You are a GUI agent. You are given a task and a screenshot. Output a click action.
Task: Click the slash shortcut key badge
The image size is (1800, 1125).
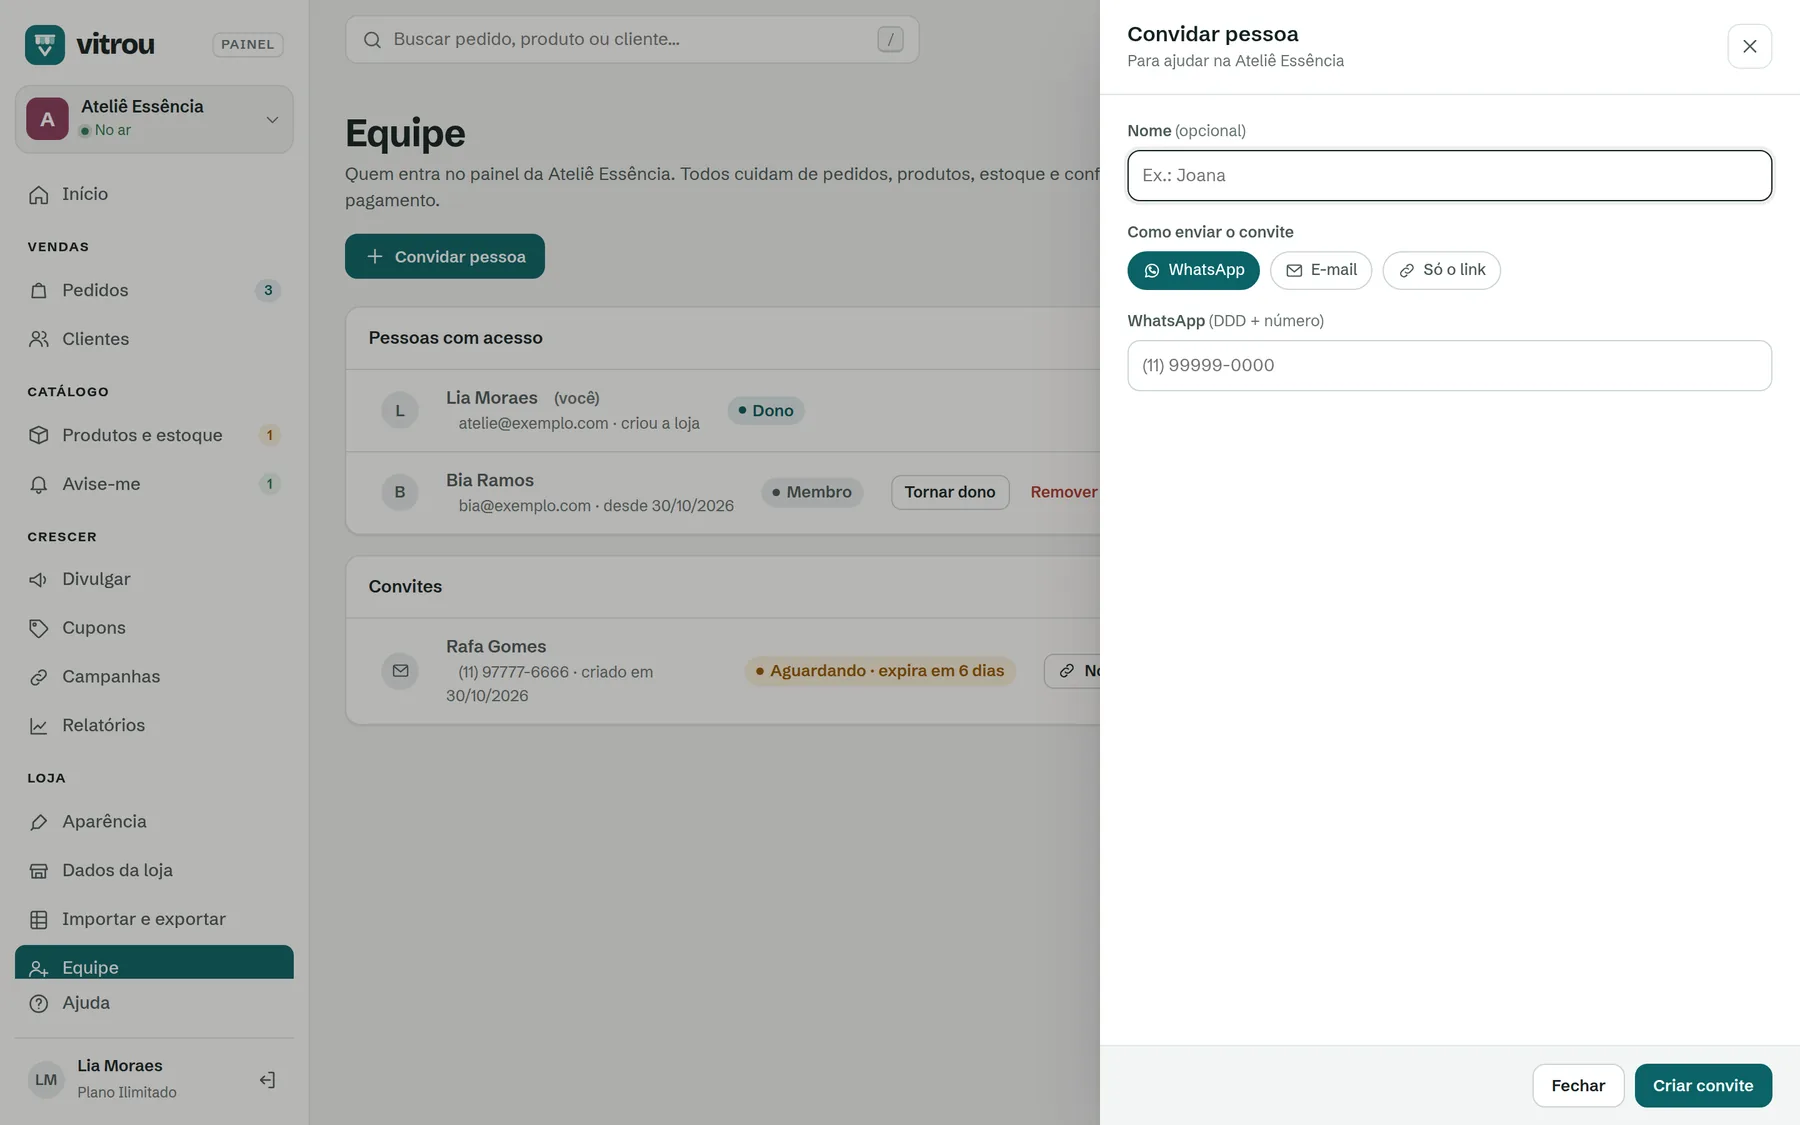click(890, 40)
